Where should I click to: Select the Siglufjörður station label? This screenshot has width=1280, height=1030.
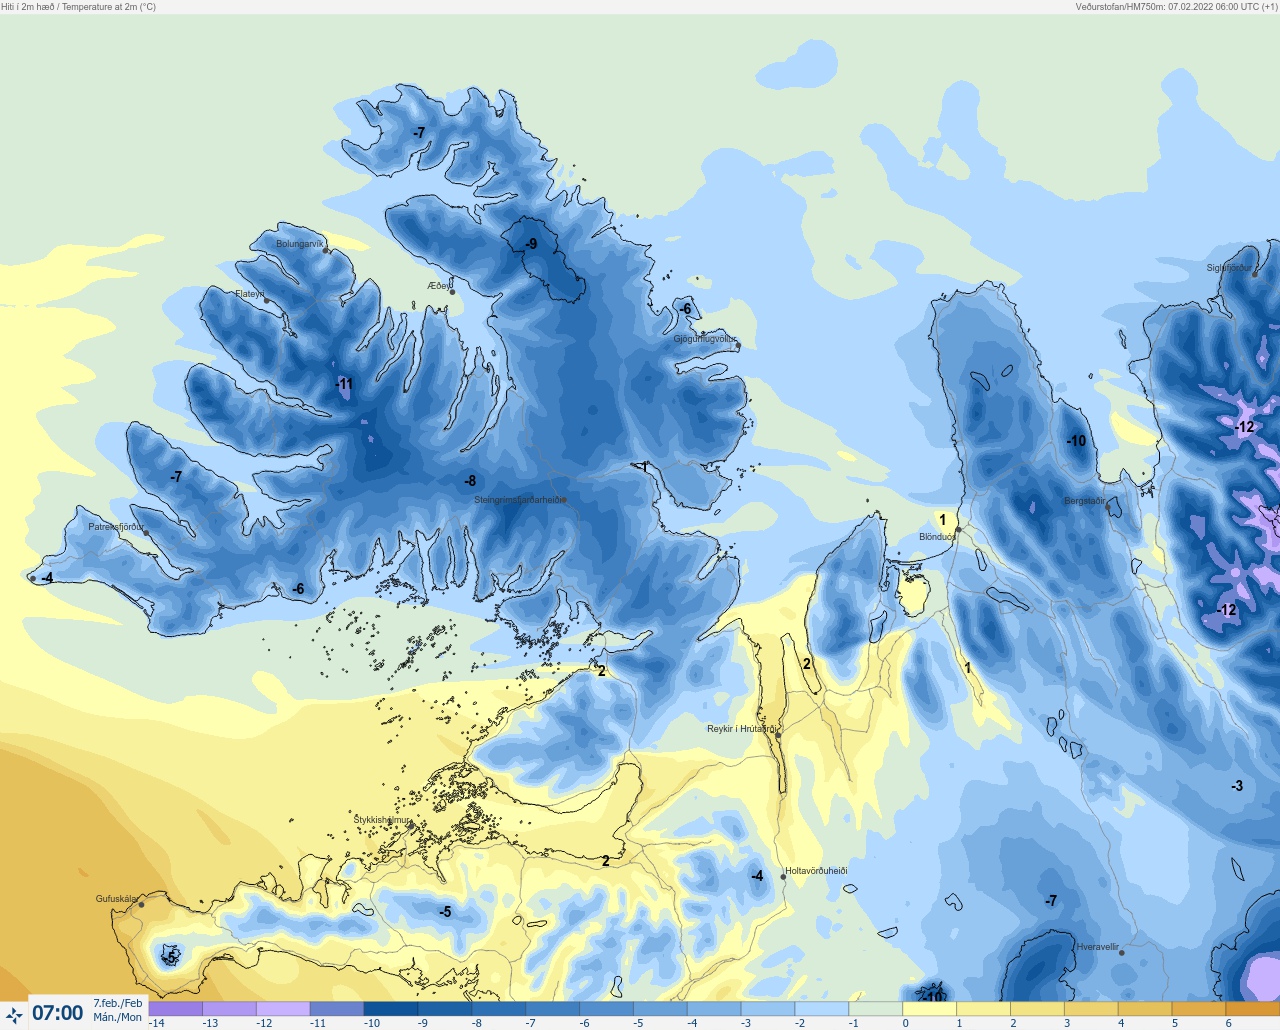(x=1228, y=268)
